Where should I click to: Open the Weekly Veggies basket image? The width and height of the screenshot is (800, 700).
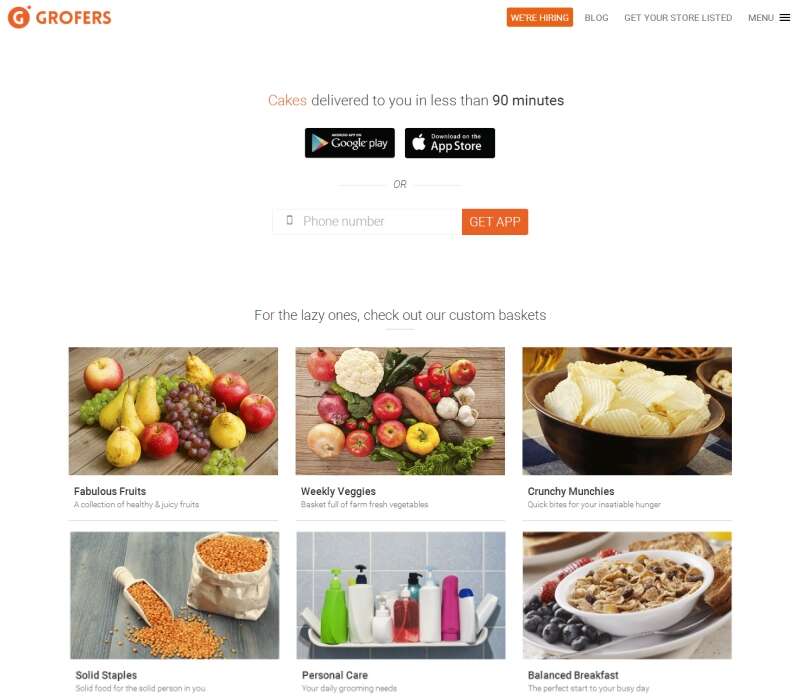tap(401, 411)
